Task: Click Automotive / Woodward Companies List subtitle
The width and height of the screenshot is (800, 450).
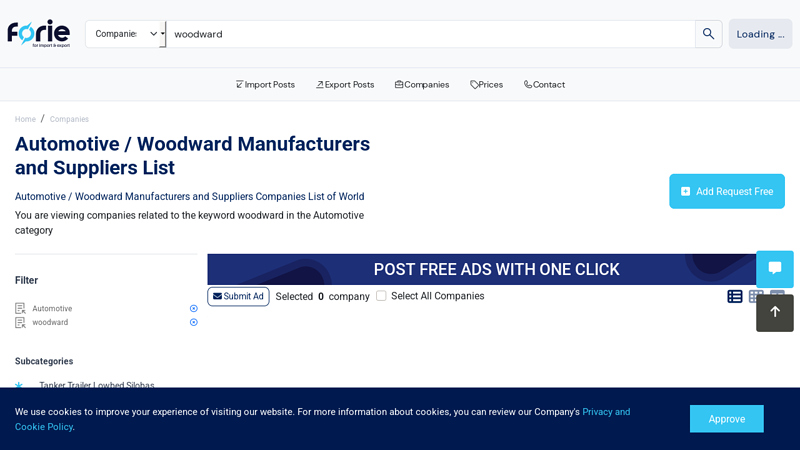Action: pos(189,196)
